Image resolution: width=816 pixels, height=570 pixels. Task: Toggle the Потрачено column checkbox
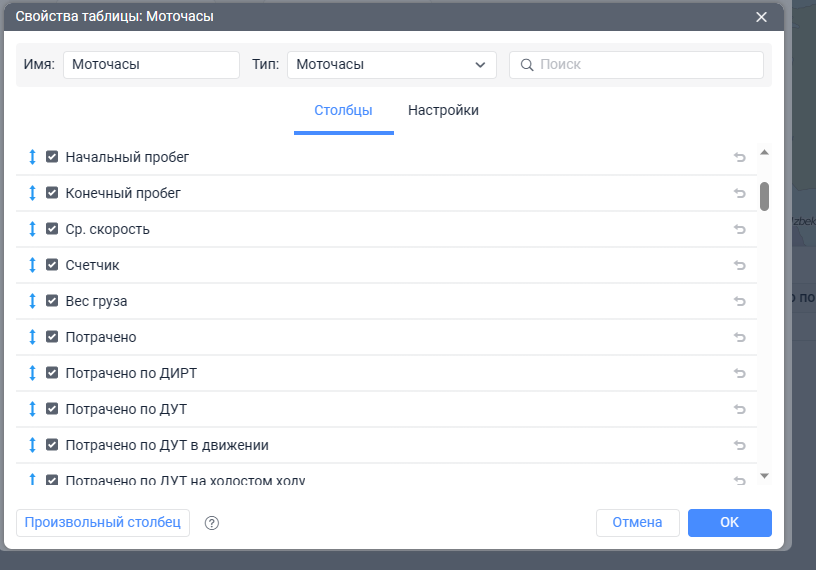[x=52, y=337]
